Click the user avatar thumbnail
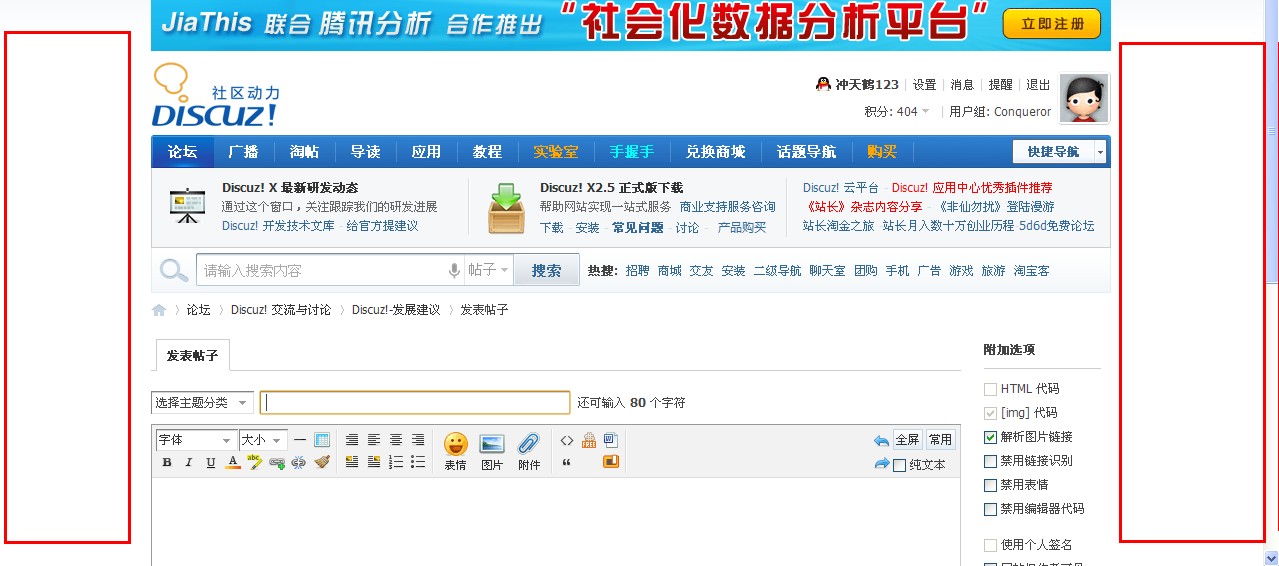 pos(1084,98)
